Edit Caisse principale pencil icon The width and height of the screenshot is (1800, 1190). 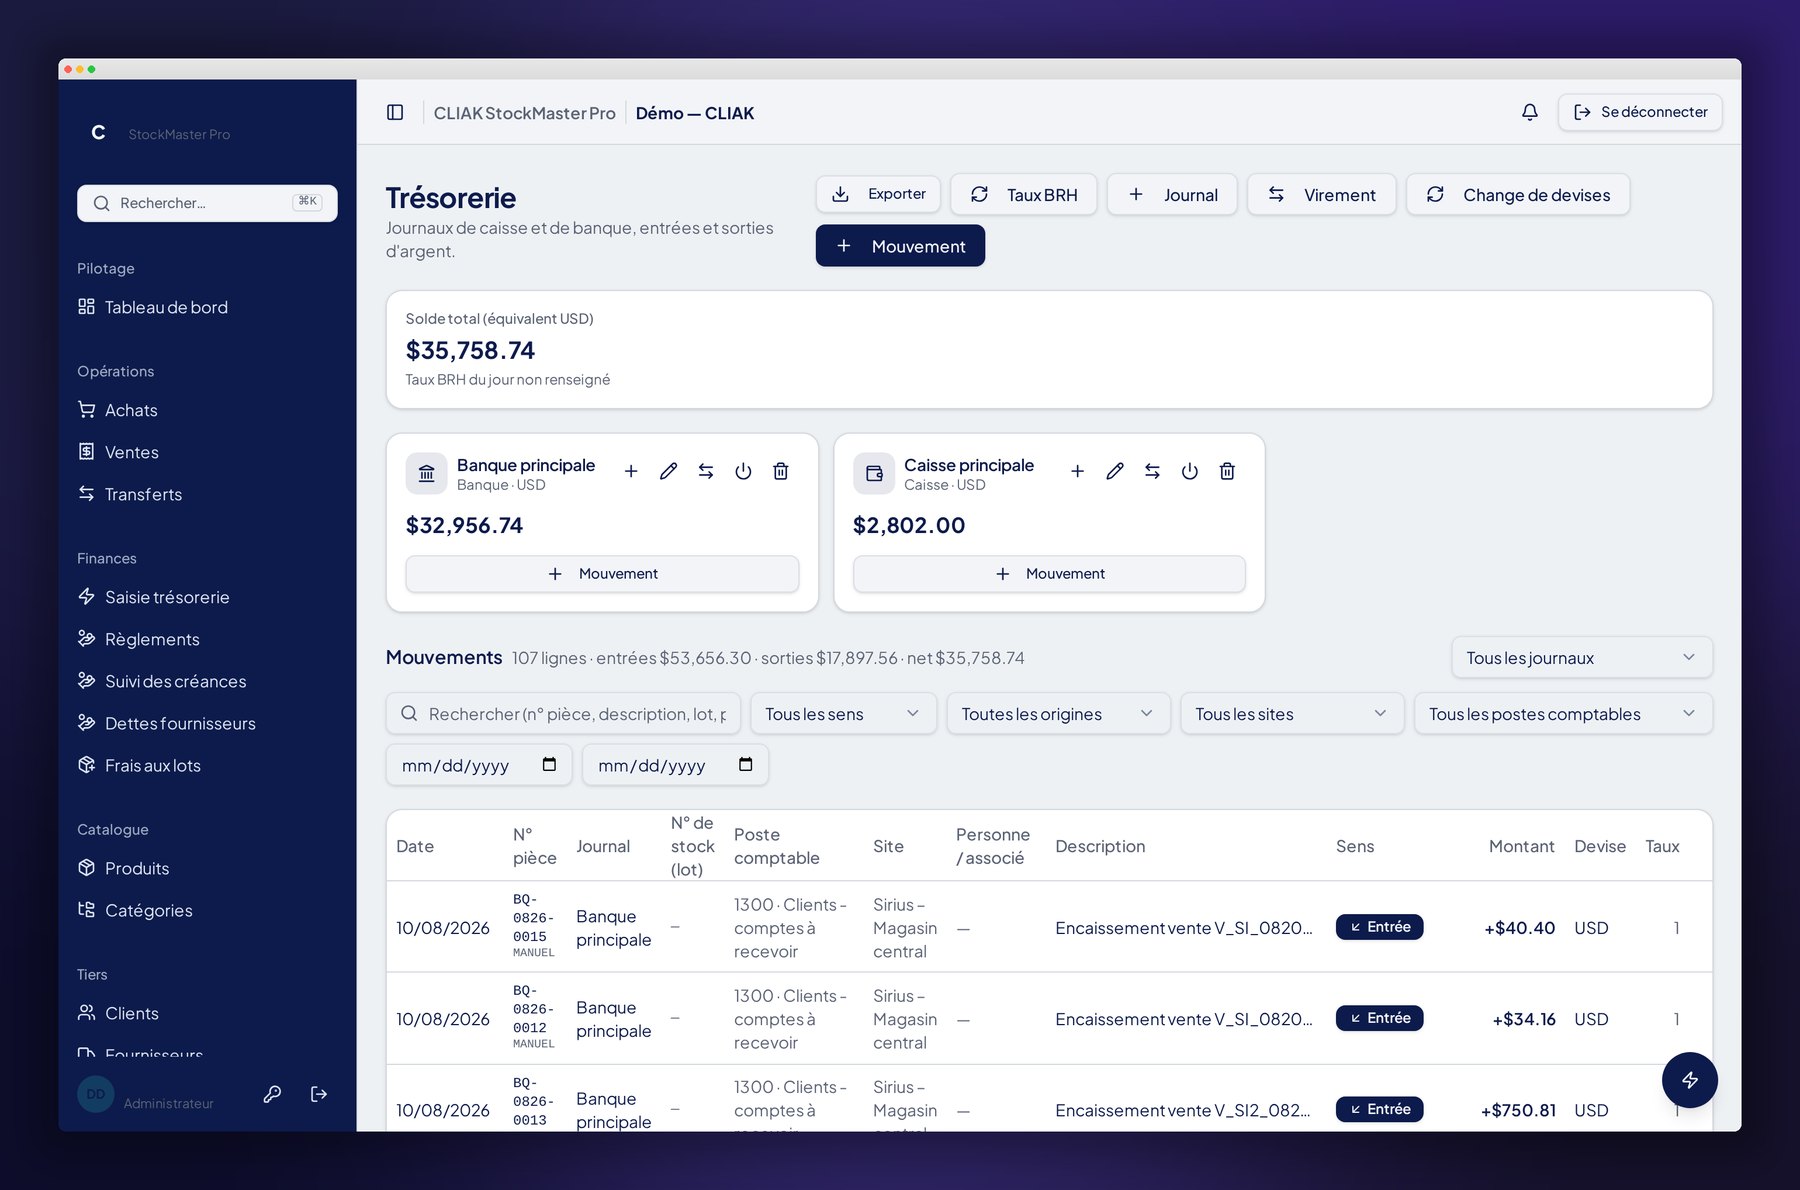(x=1115, y=471)
